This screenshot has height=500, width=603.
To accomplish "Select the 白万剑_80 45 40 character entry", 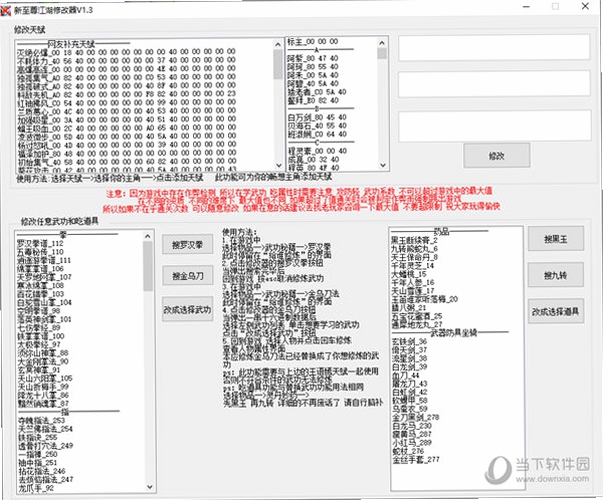I will click(x=317, y=117).
